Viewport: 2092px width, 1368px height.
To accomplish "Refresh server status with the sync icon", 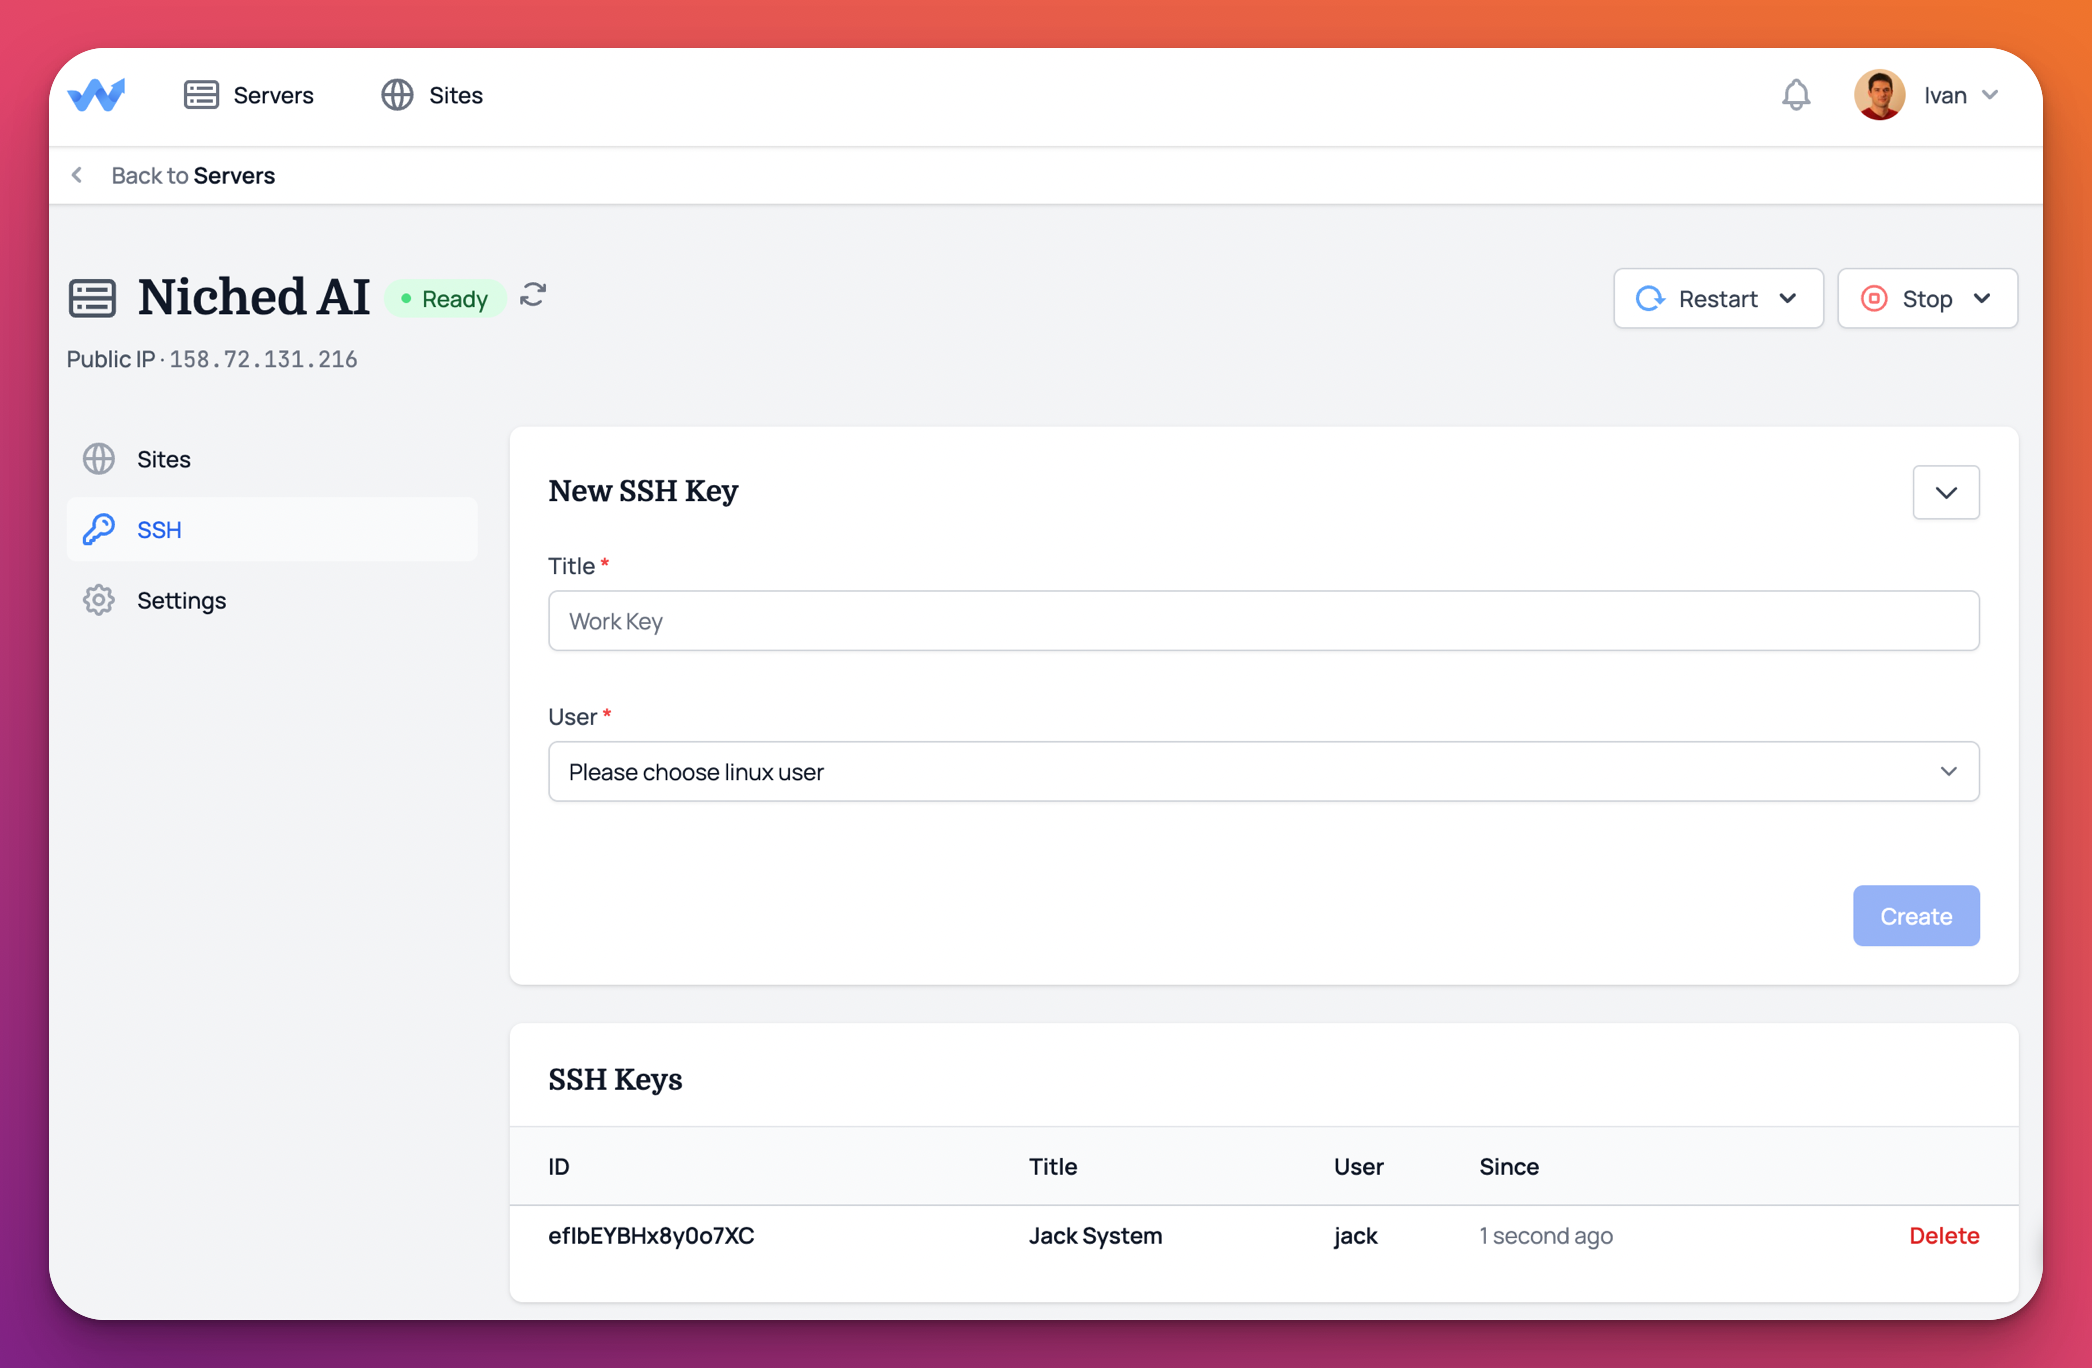I will tap(533, 295).
